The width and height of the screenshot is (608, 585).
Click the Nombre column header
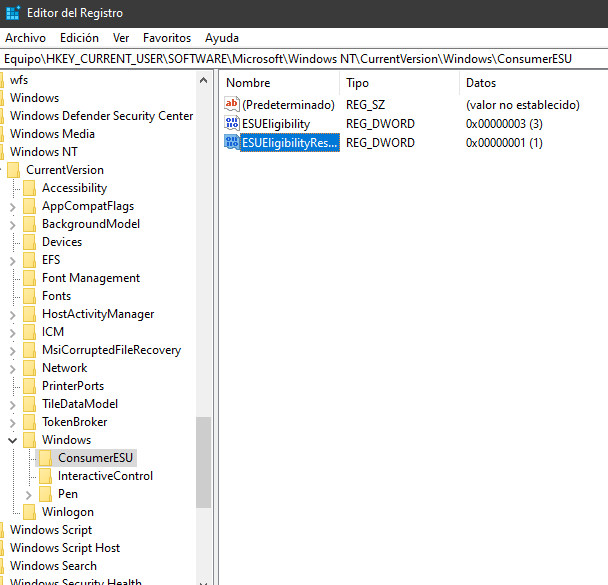pos(279,83)
